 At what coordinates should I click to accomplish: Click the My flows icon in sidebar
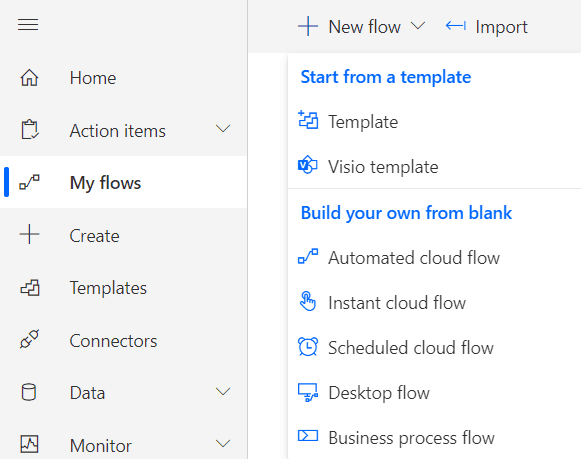pos(29,182)
